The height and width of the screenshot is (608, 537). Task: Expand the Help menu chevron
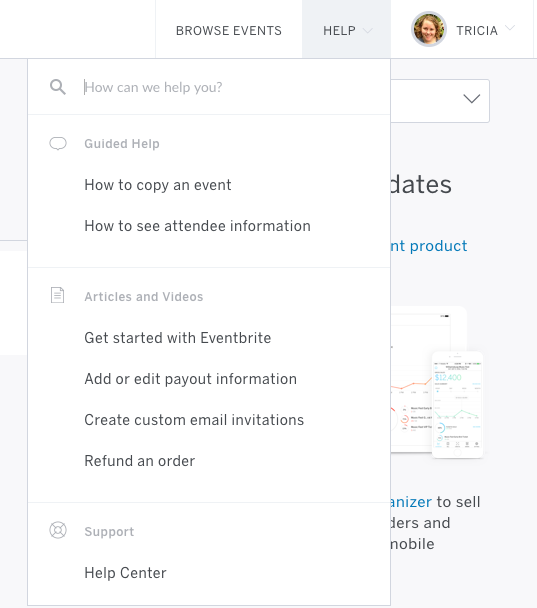pos(367,30)
